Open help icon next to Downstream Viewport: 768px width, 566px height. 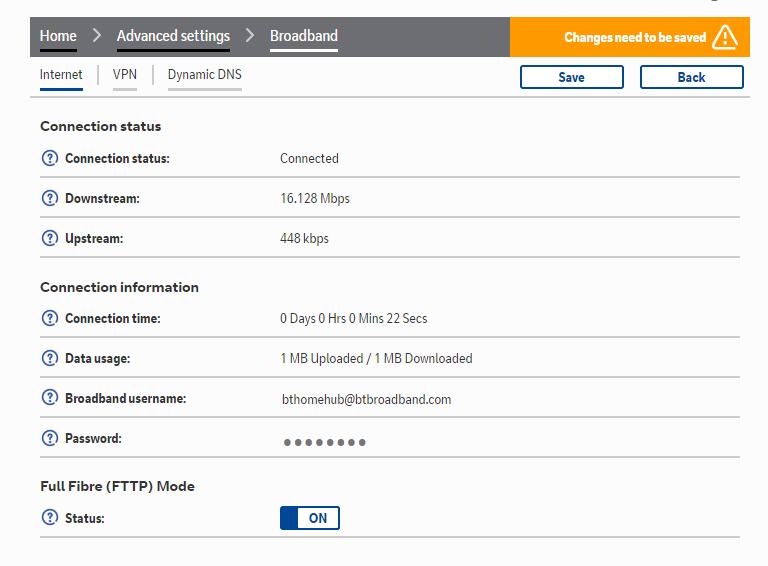(x=49, y=199)
